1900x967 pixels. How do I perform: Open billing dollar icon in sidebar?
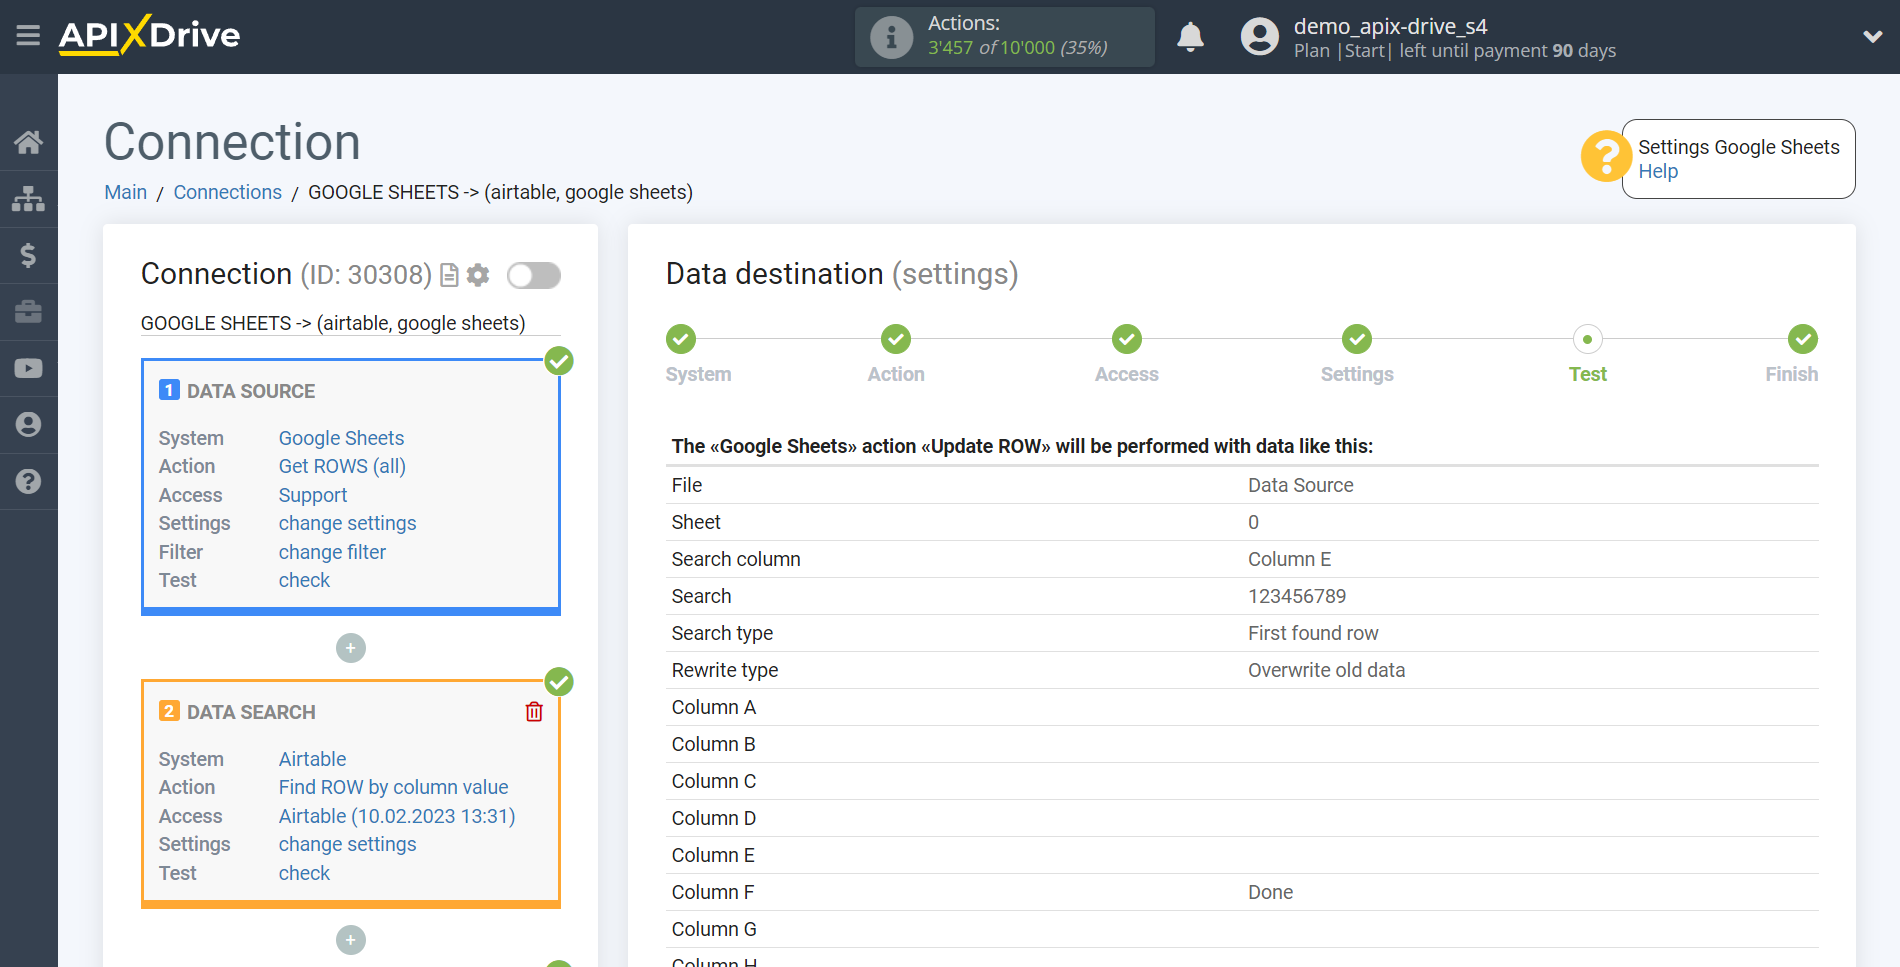point(28,255)
